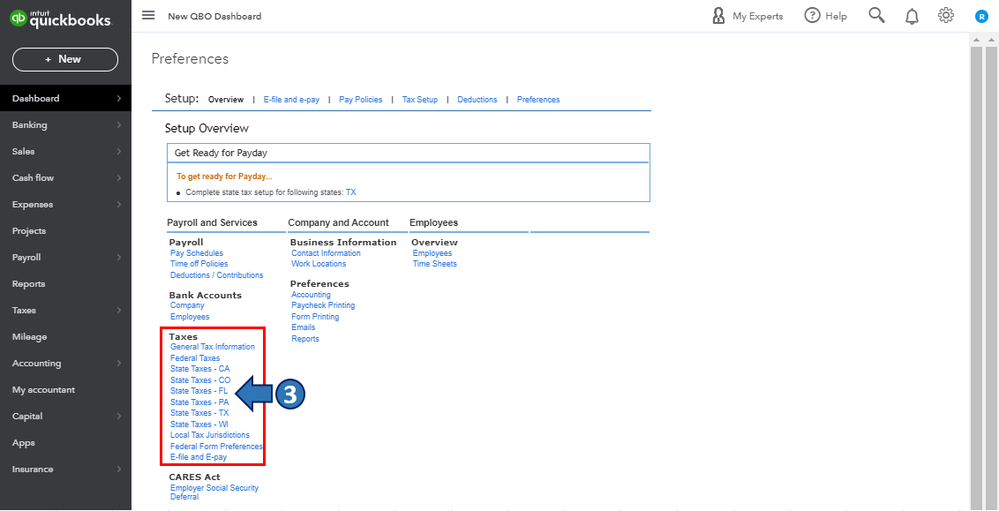The image size is (999, 511).
Task: Click the TX state setup link
Action: coord(351,191)
